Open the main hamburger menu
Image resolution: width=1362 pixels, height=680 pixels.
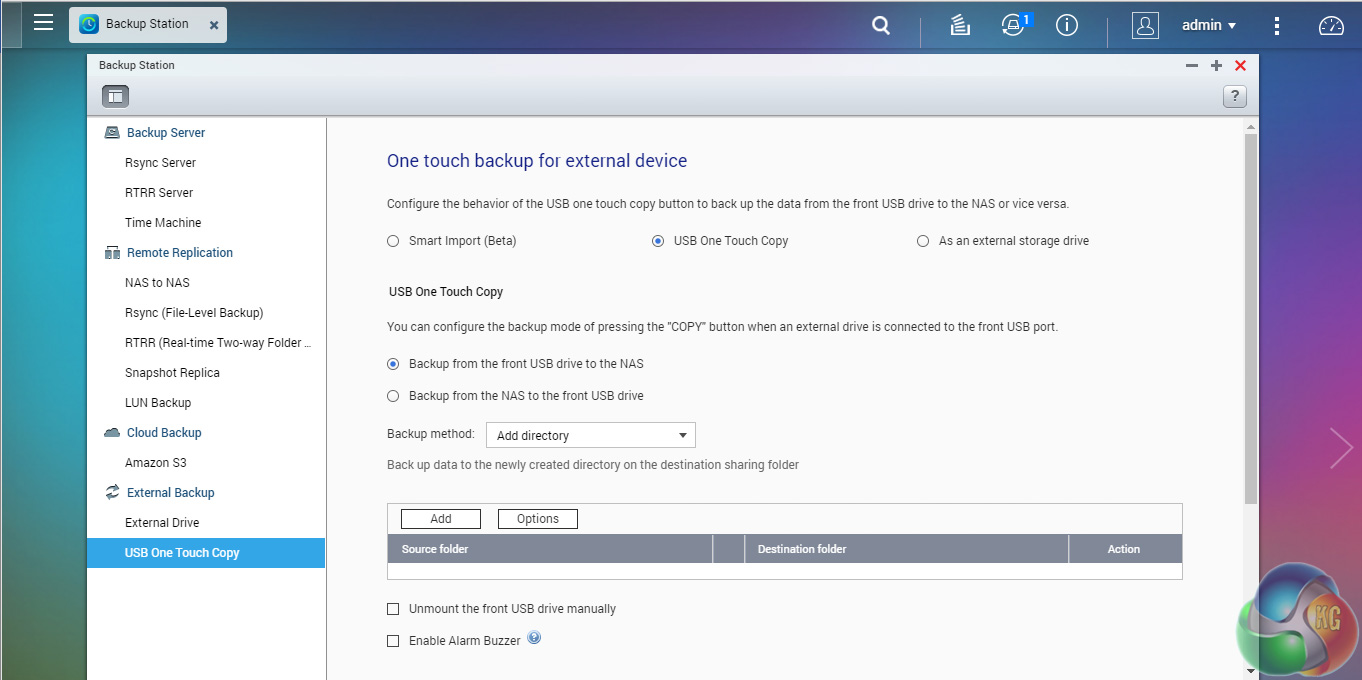coord(43,22)
